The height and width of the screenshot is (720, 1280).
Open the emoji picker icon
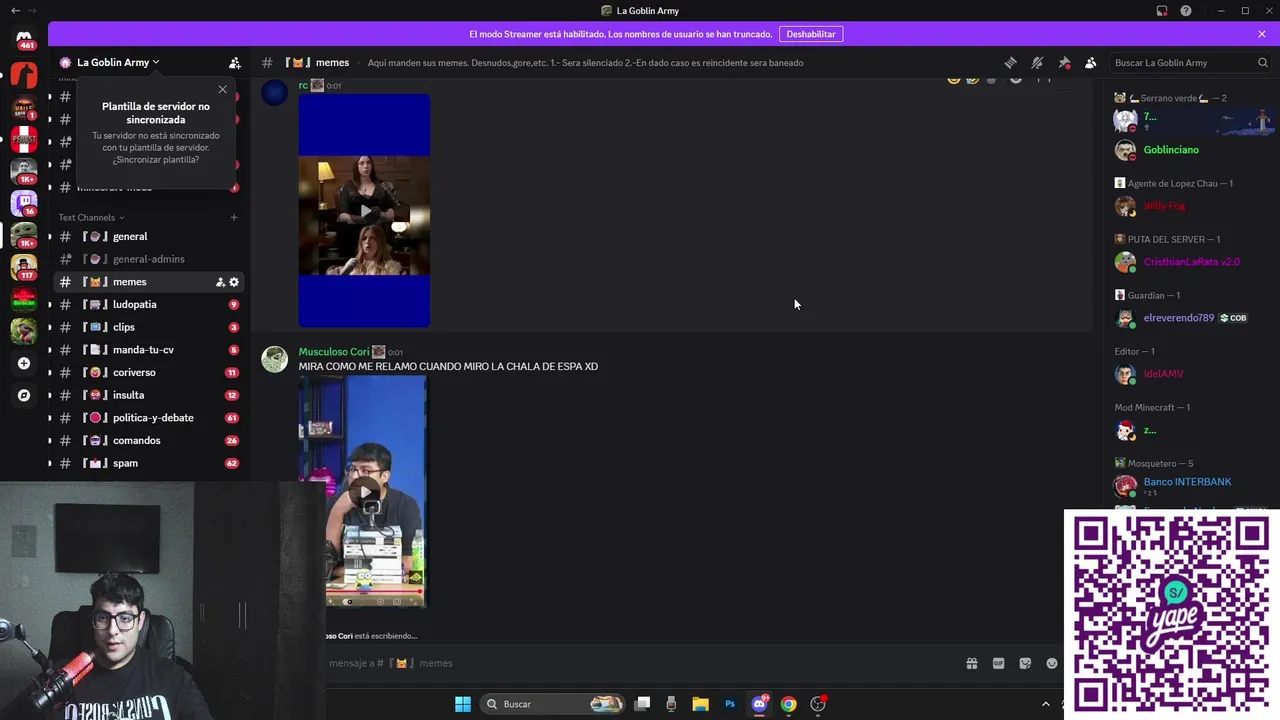1052,663
